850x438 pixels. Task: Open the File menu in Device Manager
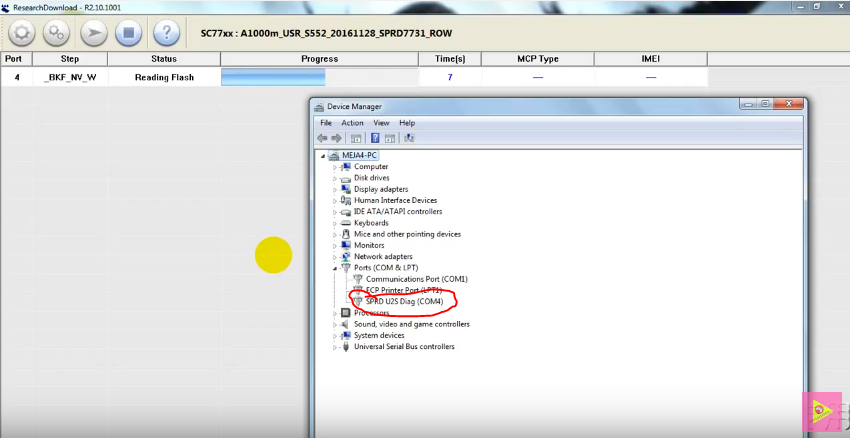(326, 123)
